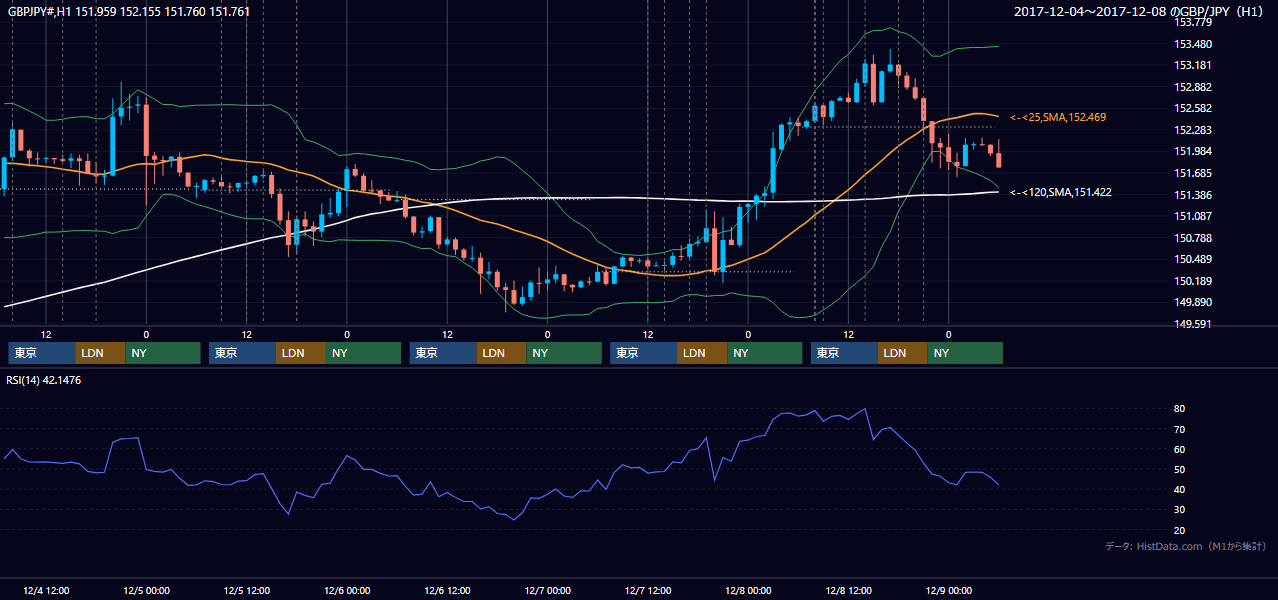The height and width of the screenshot is (600, 1278).
Task: Click the 152.283 price axis label
Action: coord(1192,130)
